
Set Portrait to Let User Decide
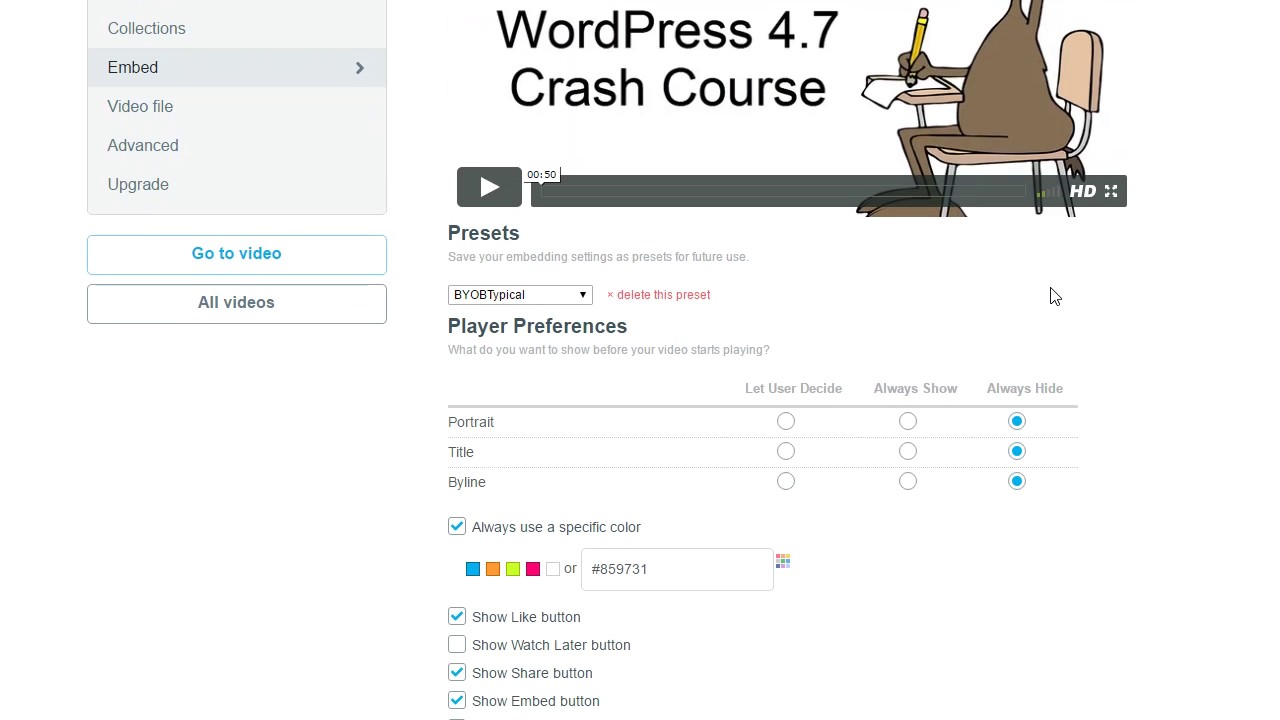tap(786, 422)
